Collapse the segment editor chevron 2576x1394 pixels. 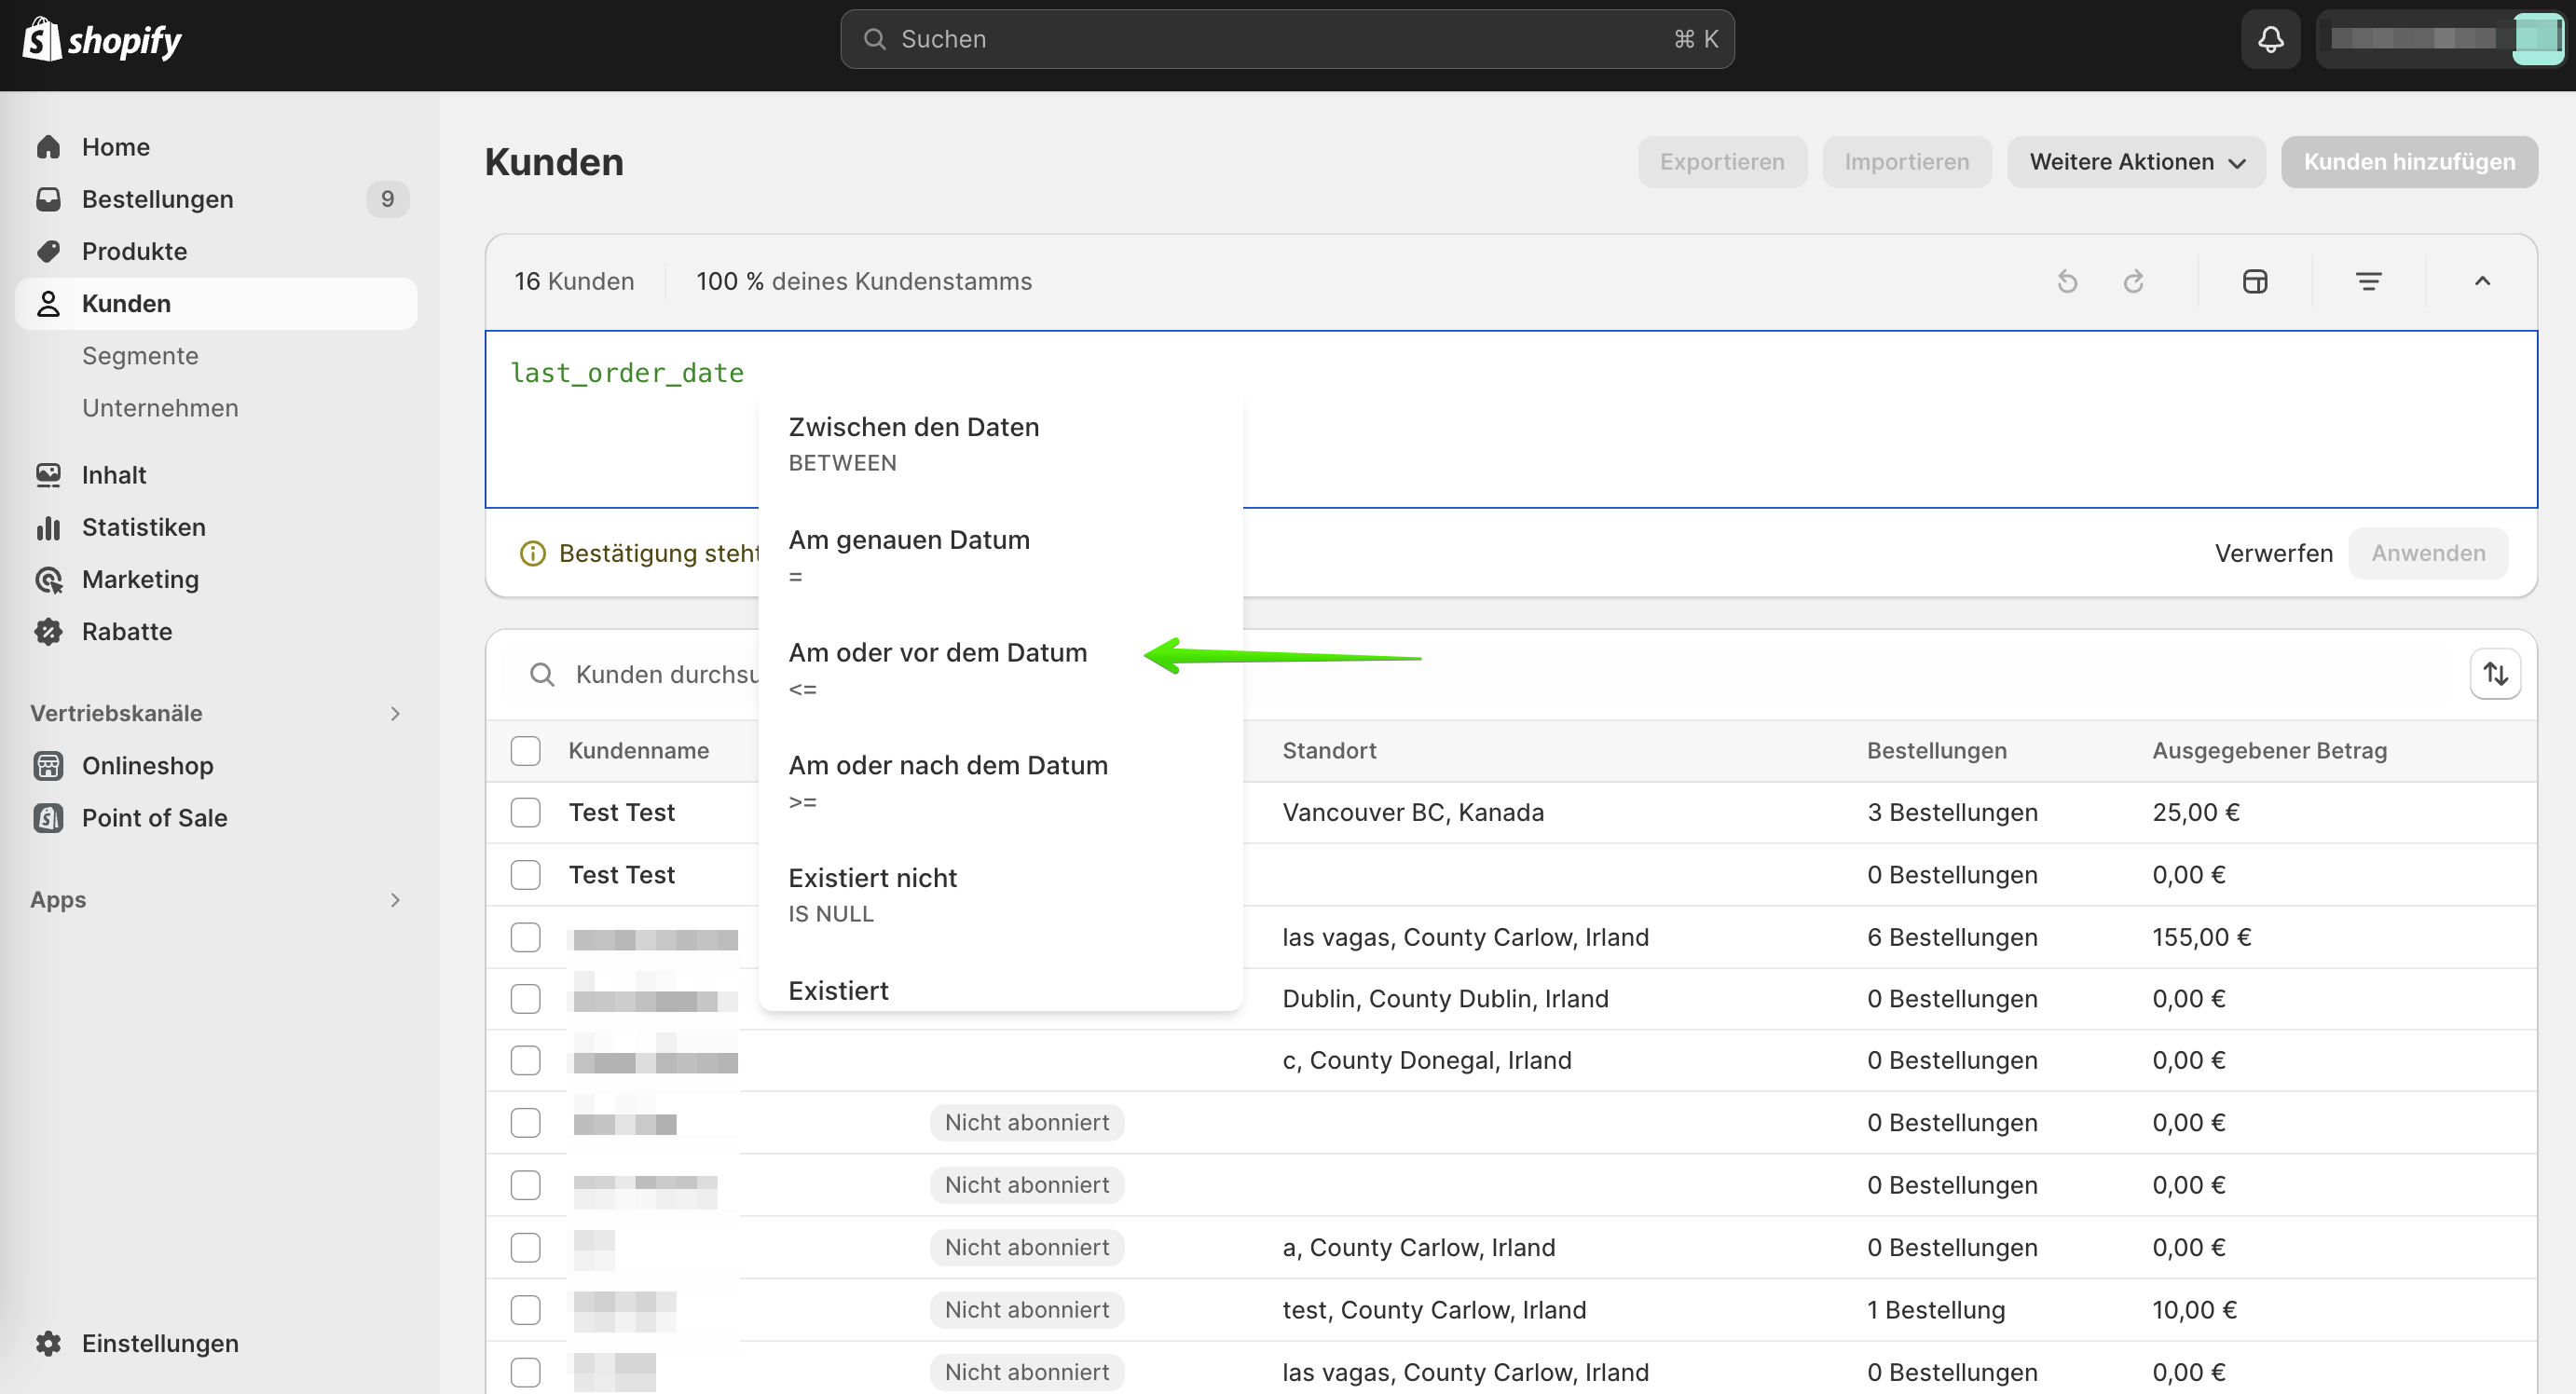pyautogui.click(x=2482, y=282)
